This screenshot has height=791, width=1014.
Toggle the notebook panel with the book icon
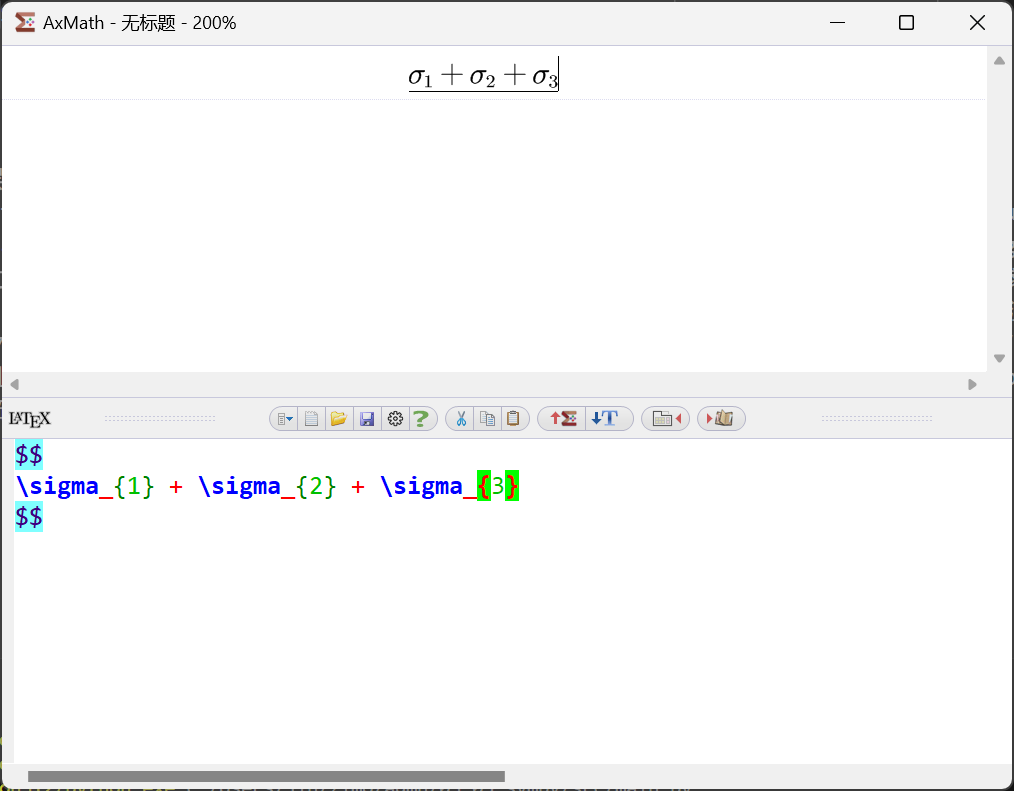[721, 419]
